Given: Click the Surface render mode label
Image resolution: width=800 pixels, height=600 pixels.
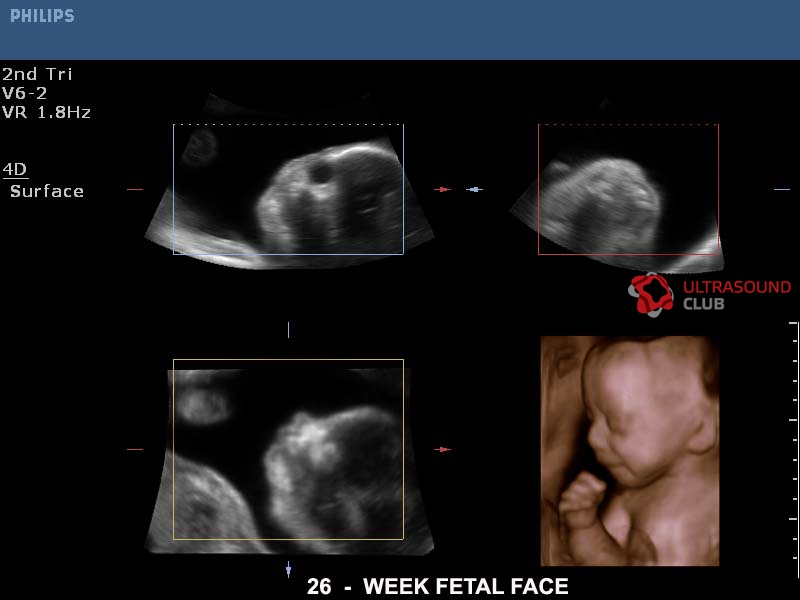Looking at the screenshot, I should click(x=47, y=191).
